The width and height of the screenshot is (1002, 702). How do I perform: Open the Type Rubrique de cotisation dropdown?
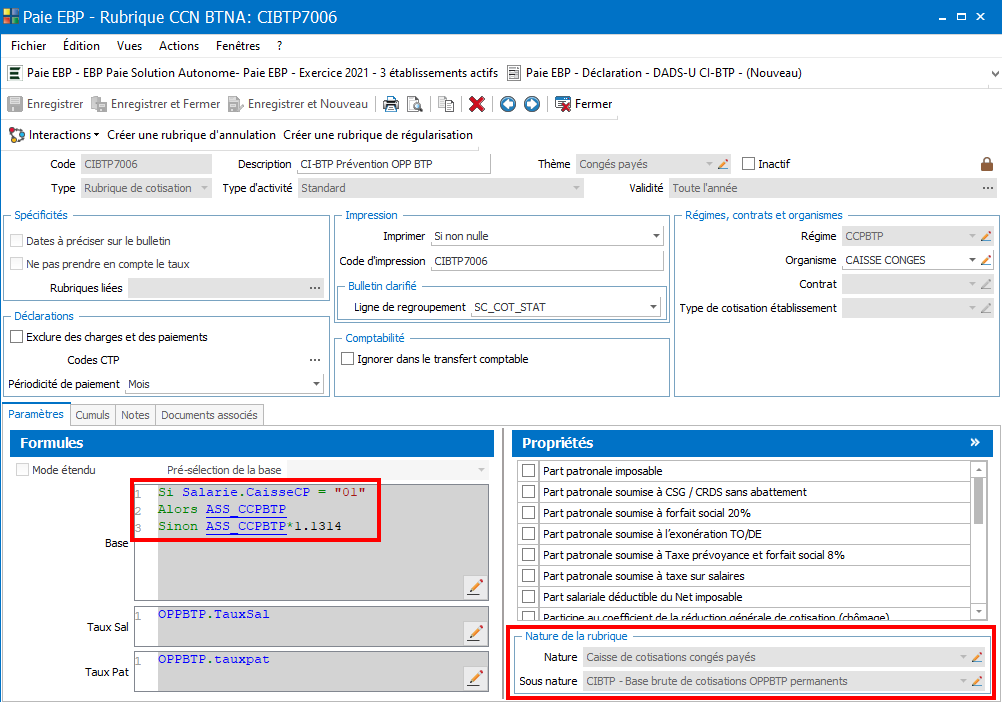click(204, 188)
